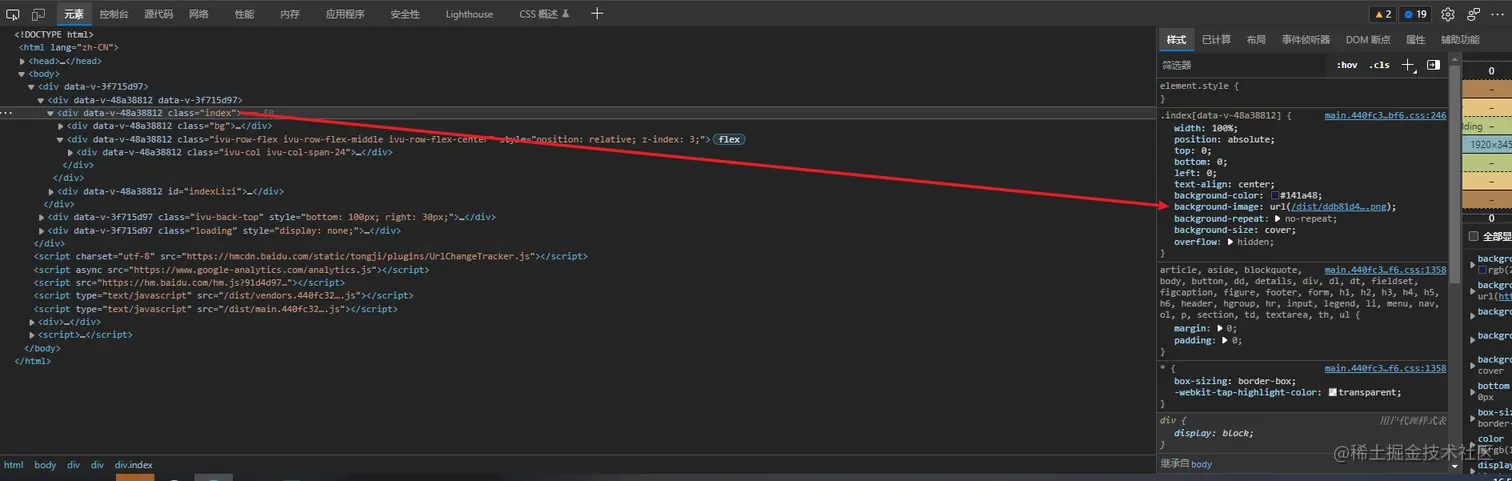Expand margin property triangle

1220,328
